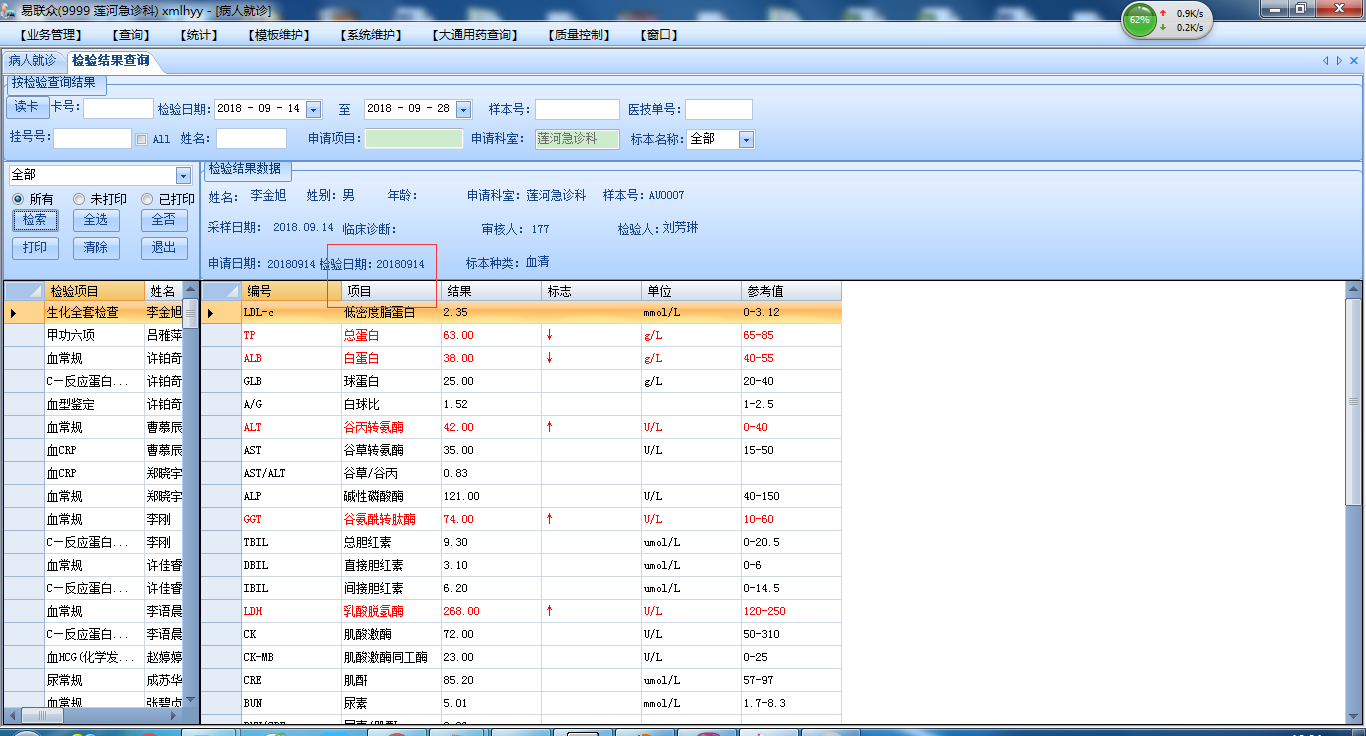The height and width of the screenshot is (736, 1366).
Task: Focus the 挂号号 input field
Action: pyautogui.click(x=92, y=139)
